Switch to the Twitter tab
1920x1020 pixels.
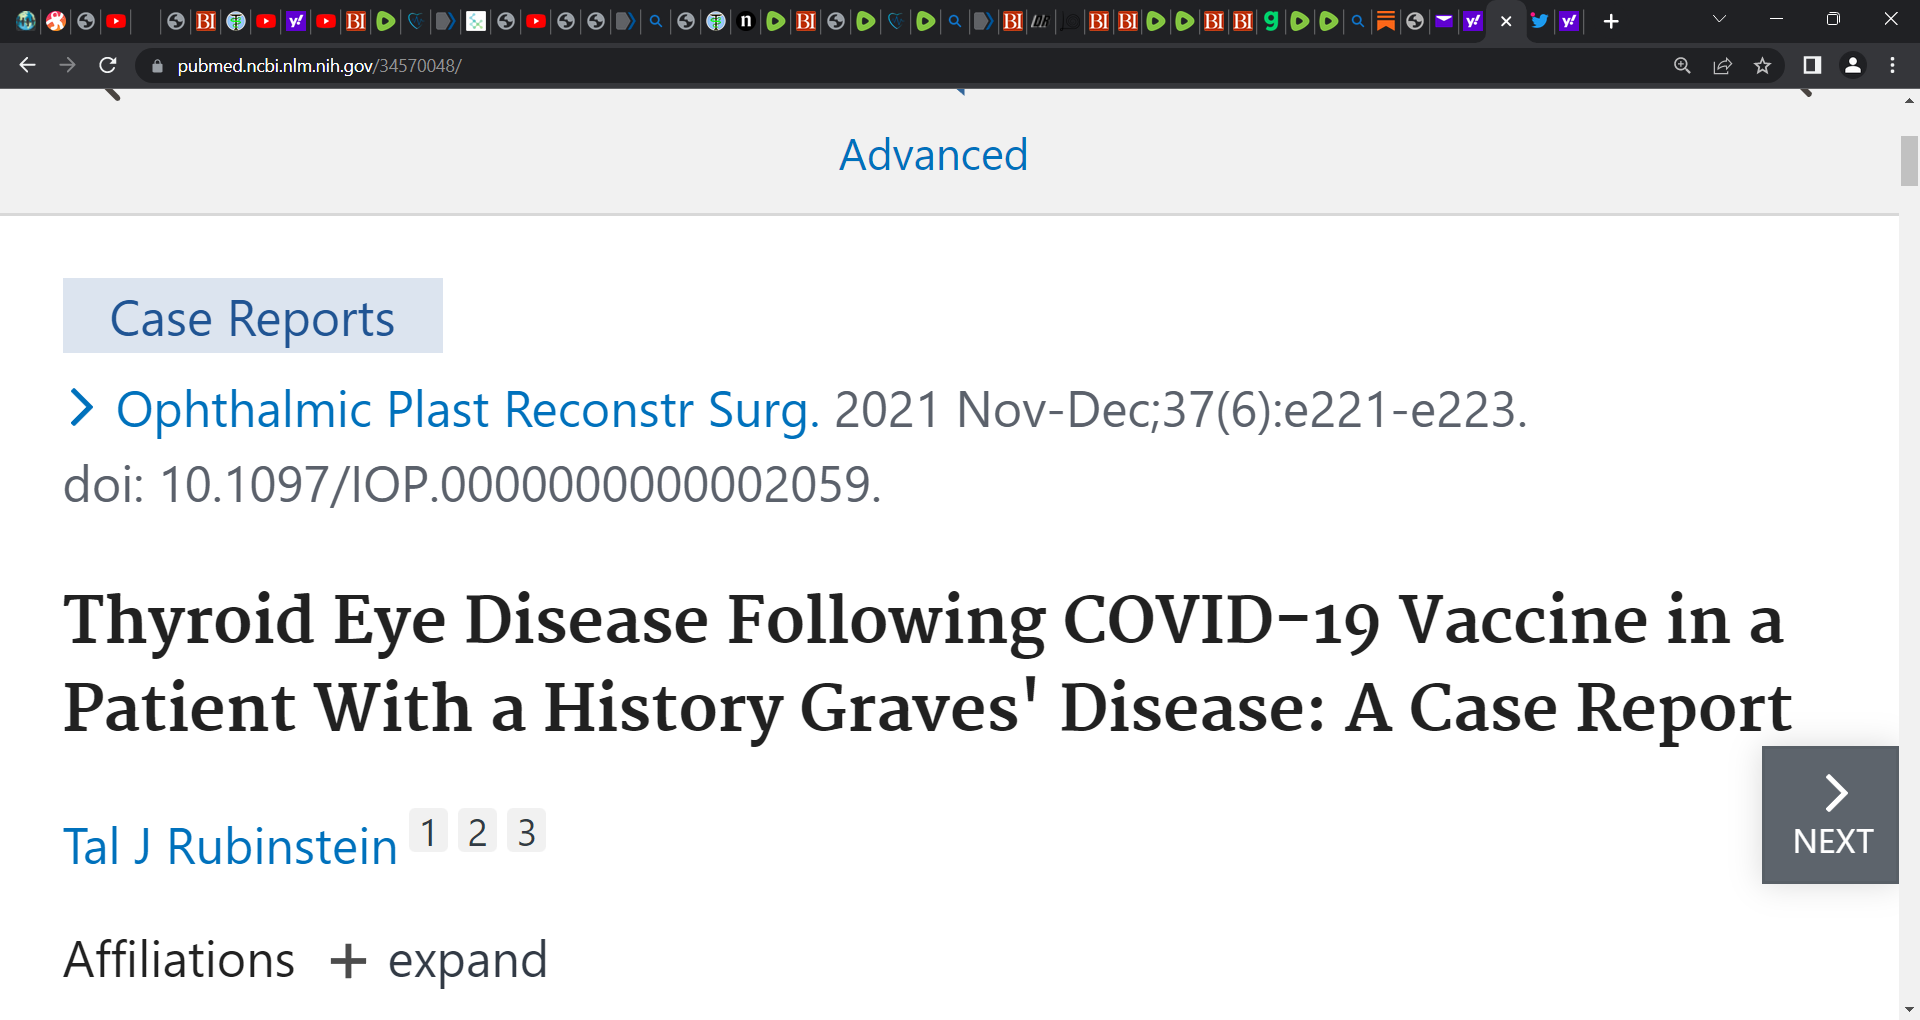(1539, 21)
